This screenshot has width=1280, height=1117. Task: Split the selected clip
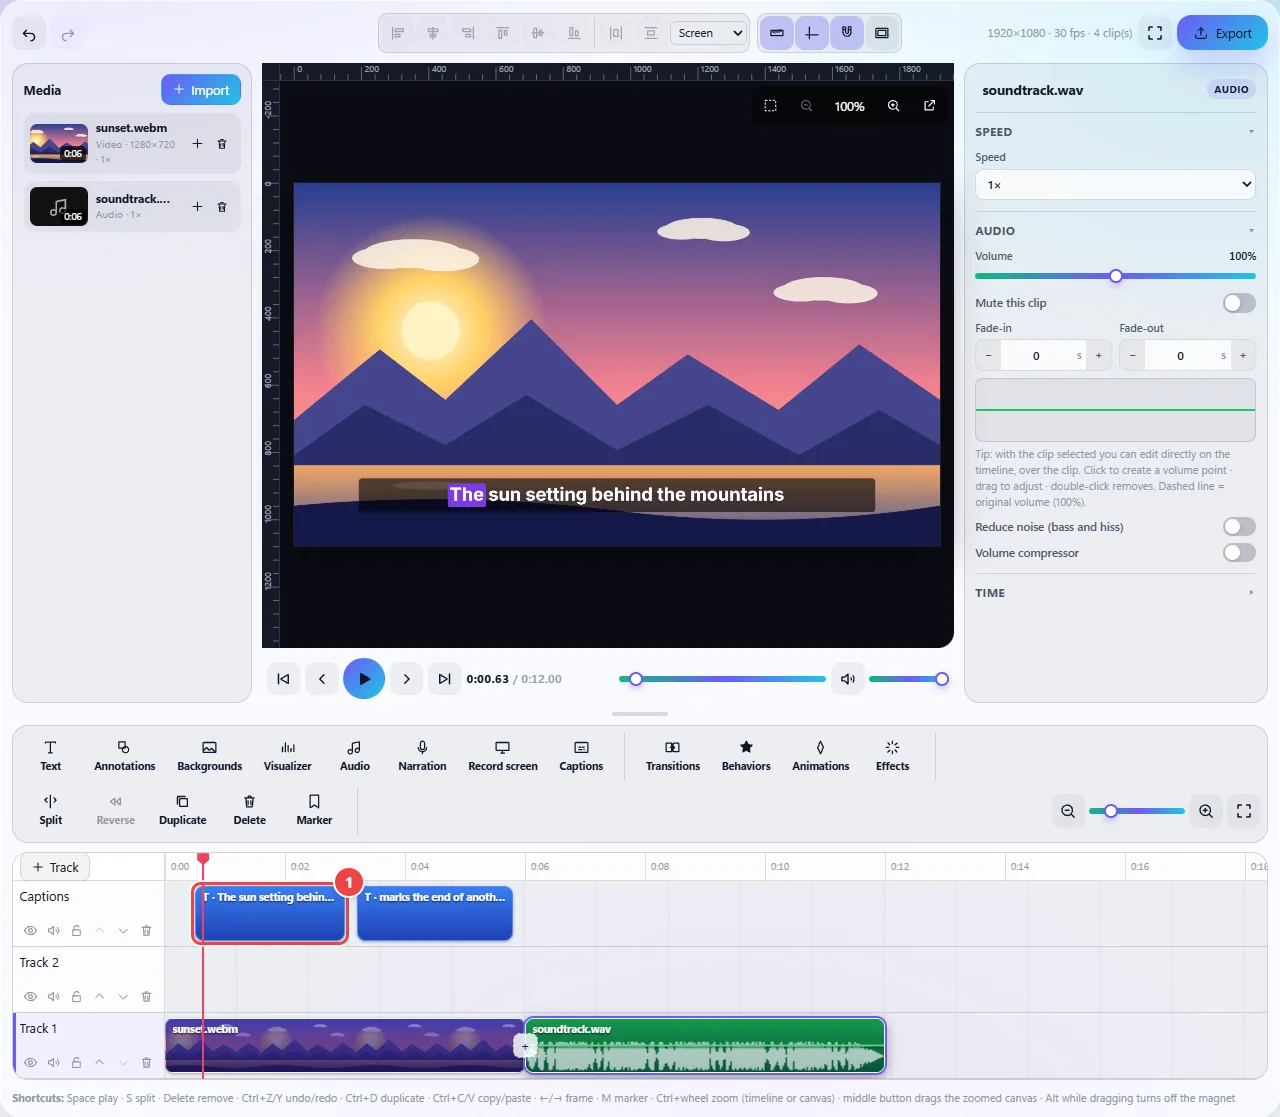point(50,810)
